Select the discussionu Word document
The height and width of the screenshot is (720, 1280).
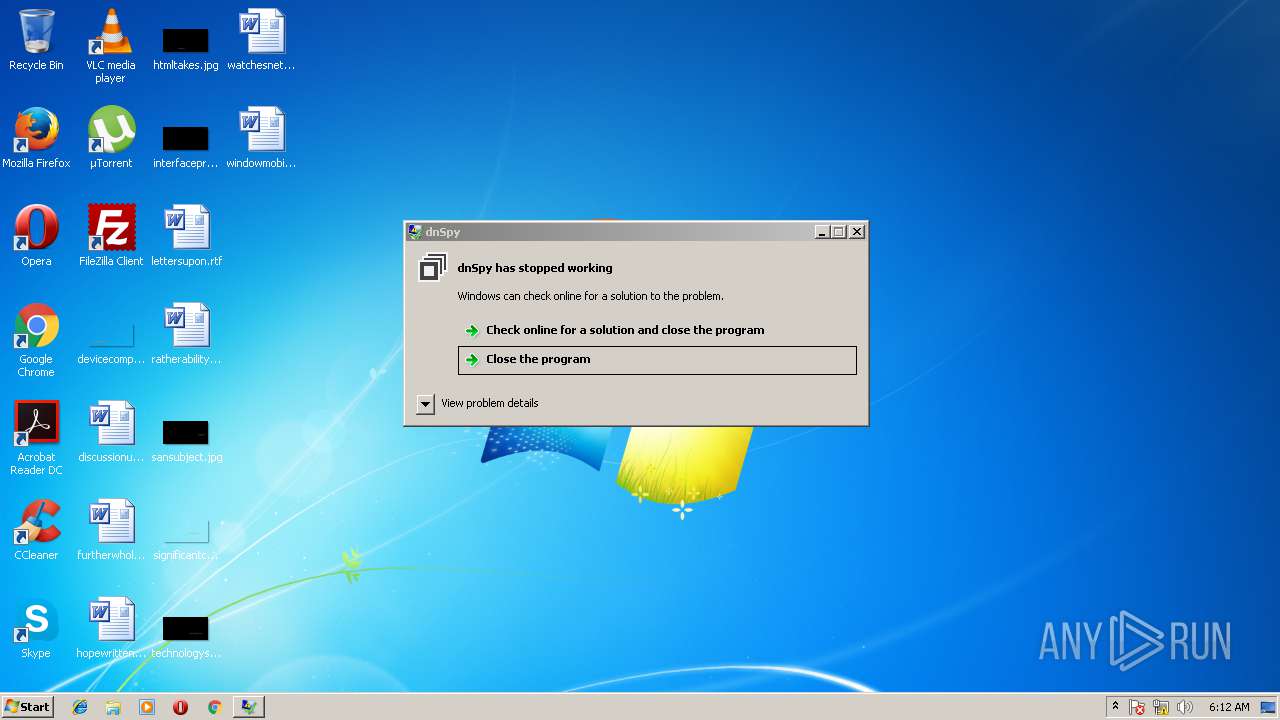coord(111,432)
